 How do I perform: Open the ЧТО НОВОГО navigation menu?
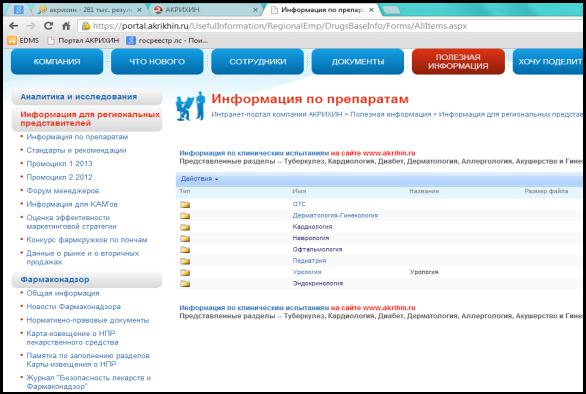click(157, 62)
